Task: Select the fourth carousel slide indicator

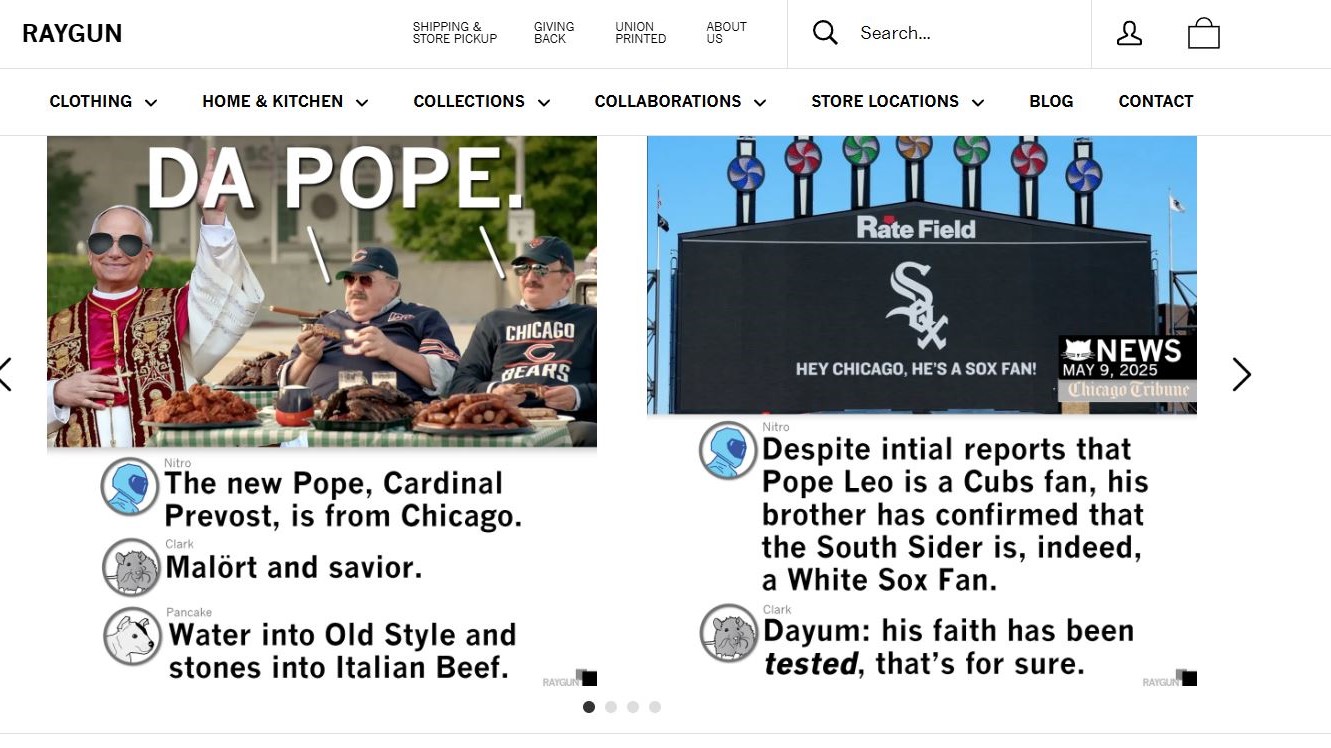Action: (654, 707)
